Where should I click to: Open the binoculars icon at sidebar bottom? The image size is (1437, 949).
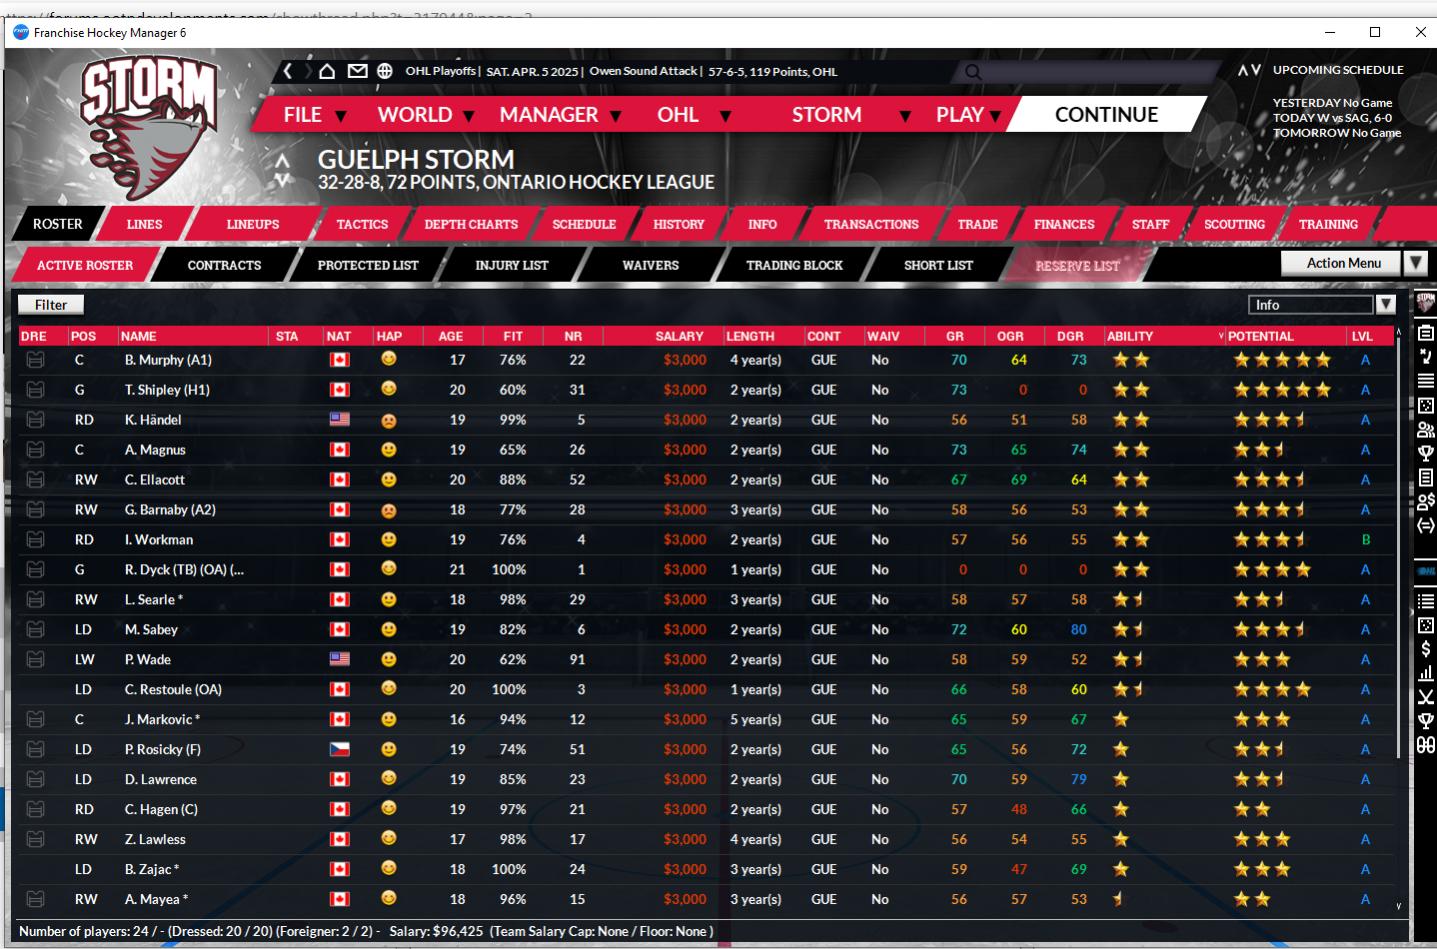point(1426,745)
